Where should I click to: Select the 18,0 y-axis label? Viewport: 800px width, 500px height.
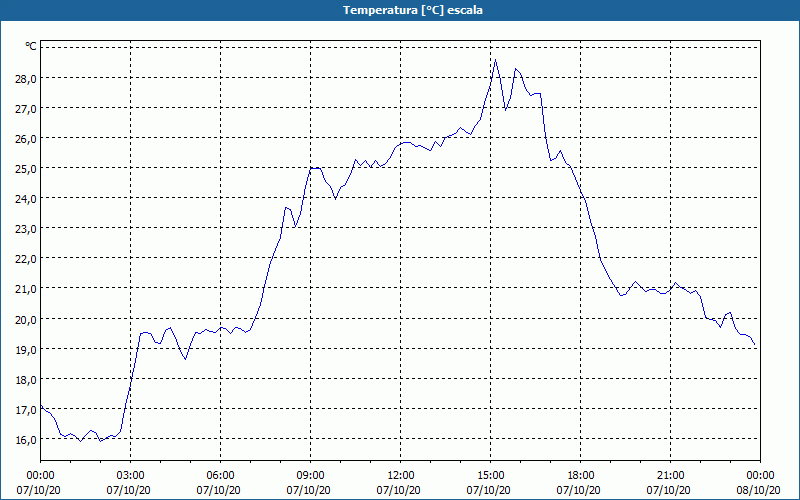pyautogui.click(x=26, y=380)
